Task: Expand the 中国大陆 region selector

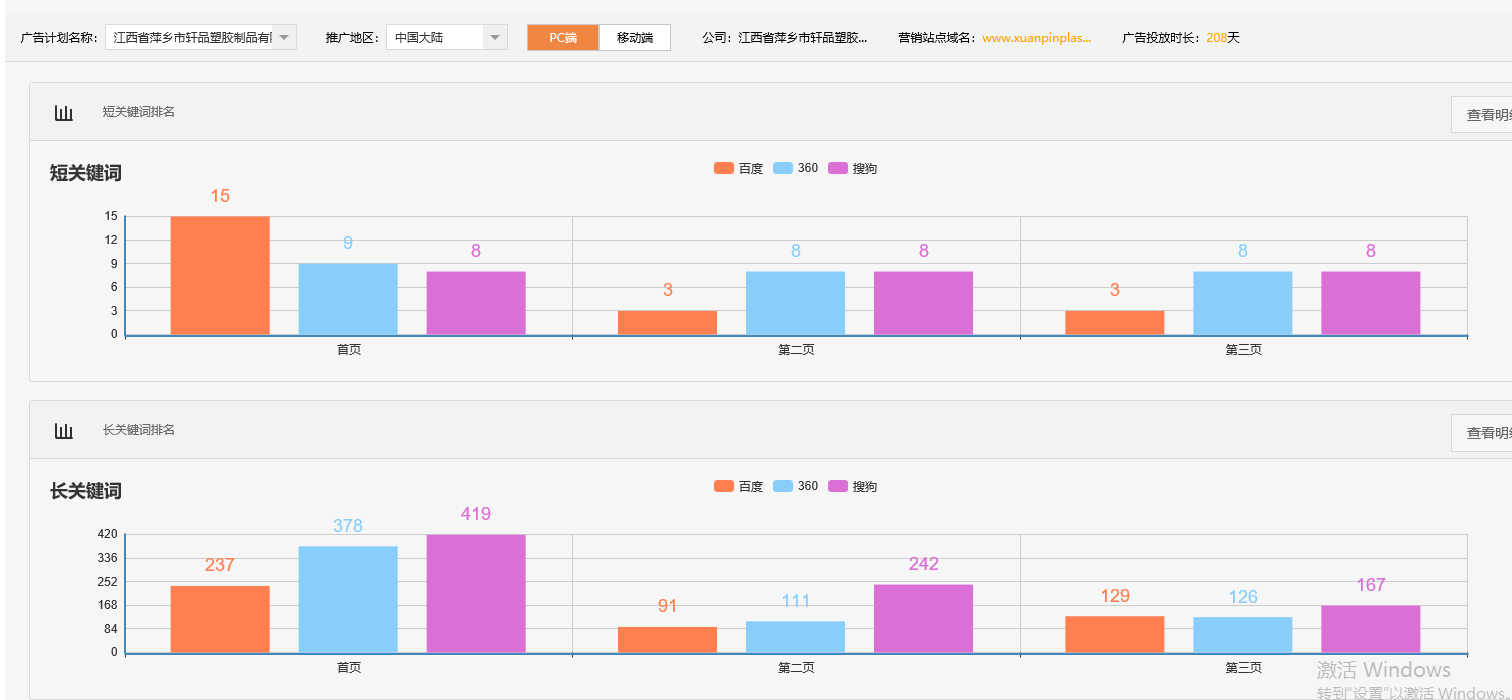Action: [494, 36]
